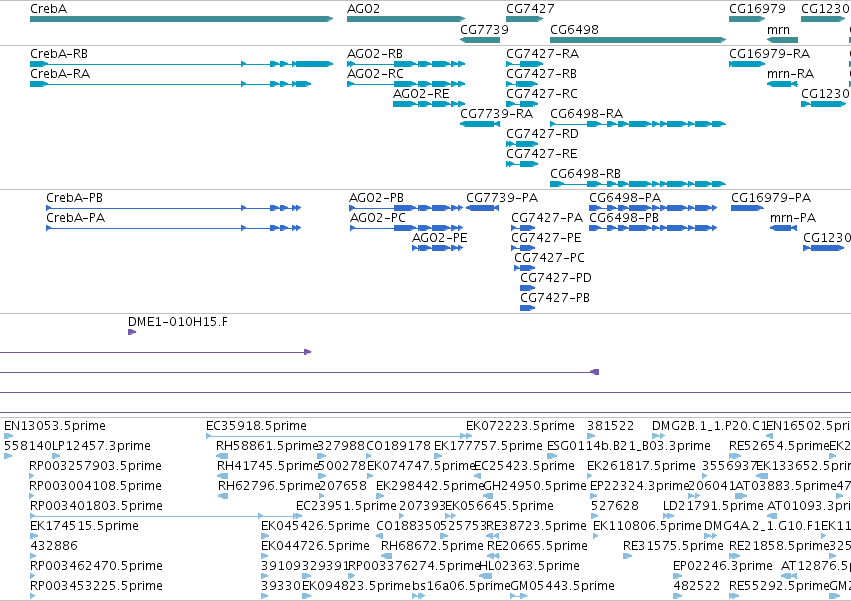Select the CrebA-PB protein feature
851x601 pixels.
click(x=174, y=208)
